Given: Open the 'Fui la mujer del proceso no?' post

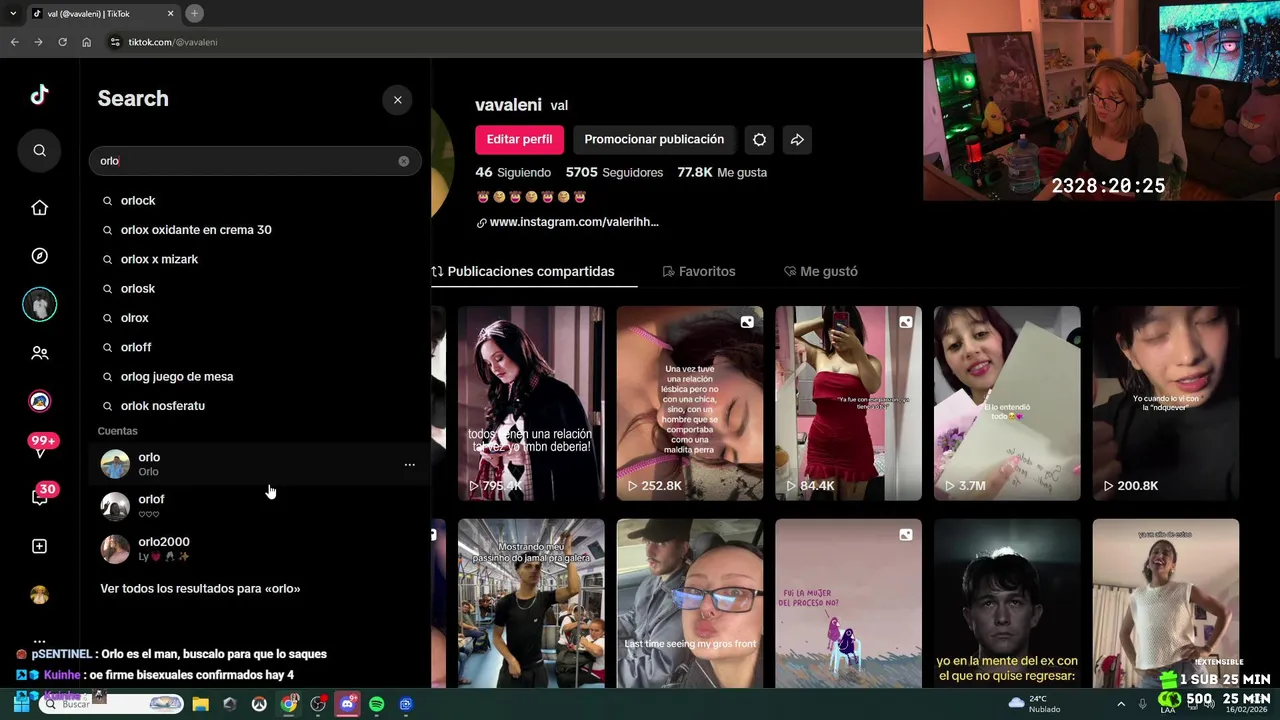Looking at the screenshot, I should [848, 603].
